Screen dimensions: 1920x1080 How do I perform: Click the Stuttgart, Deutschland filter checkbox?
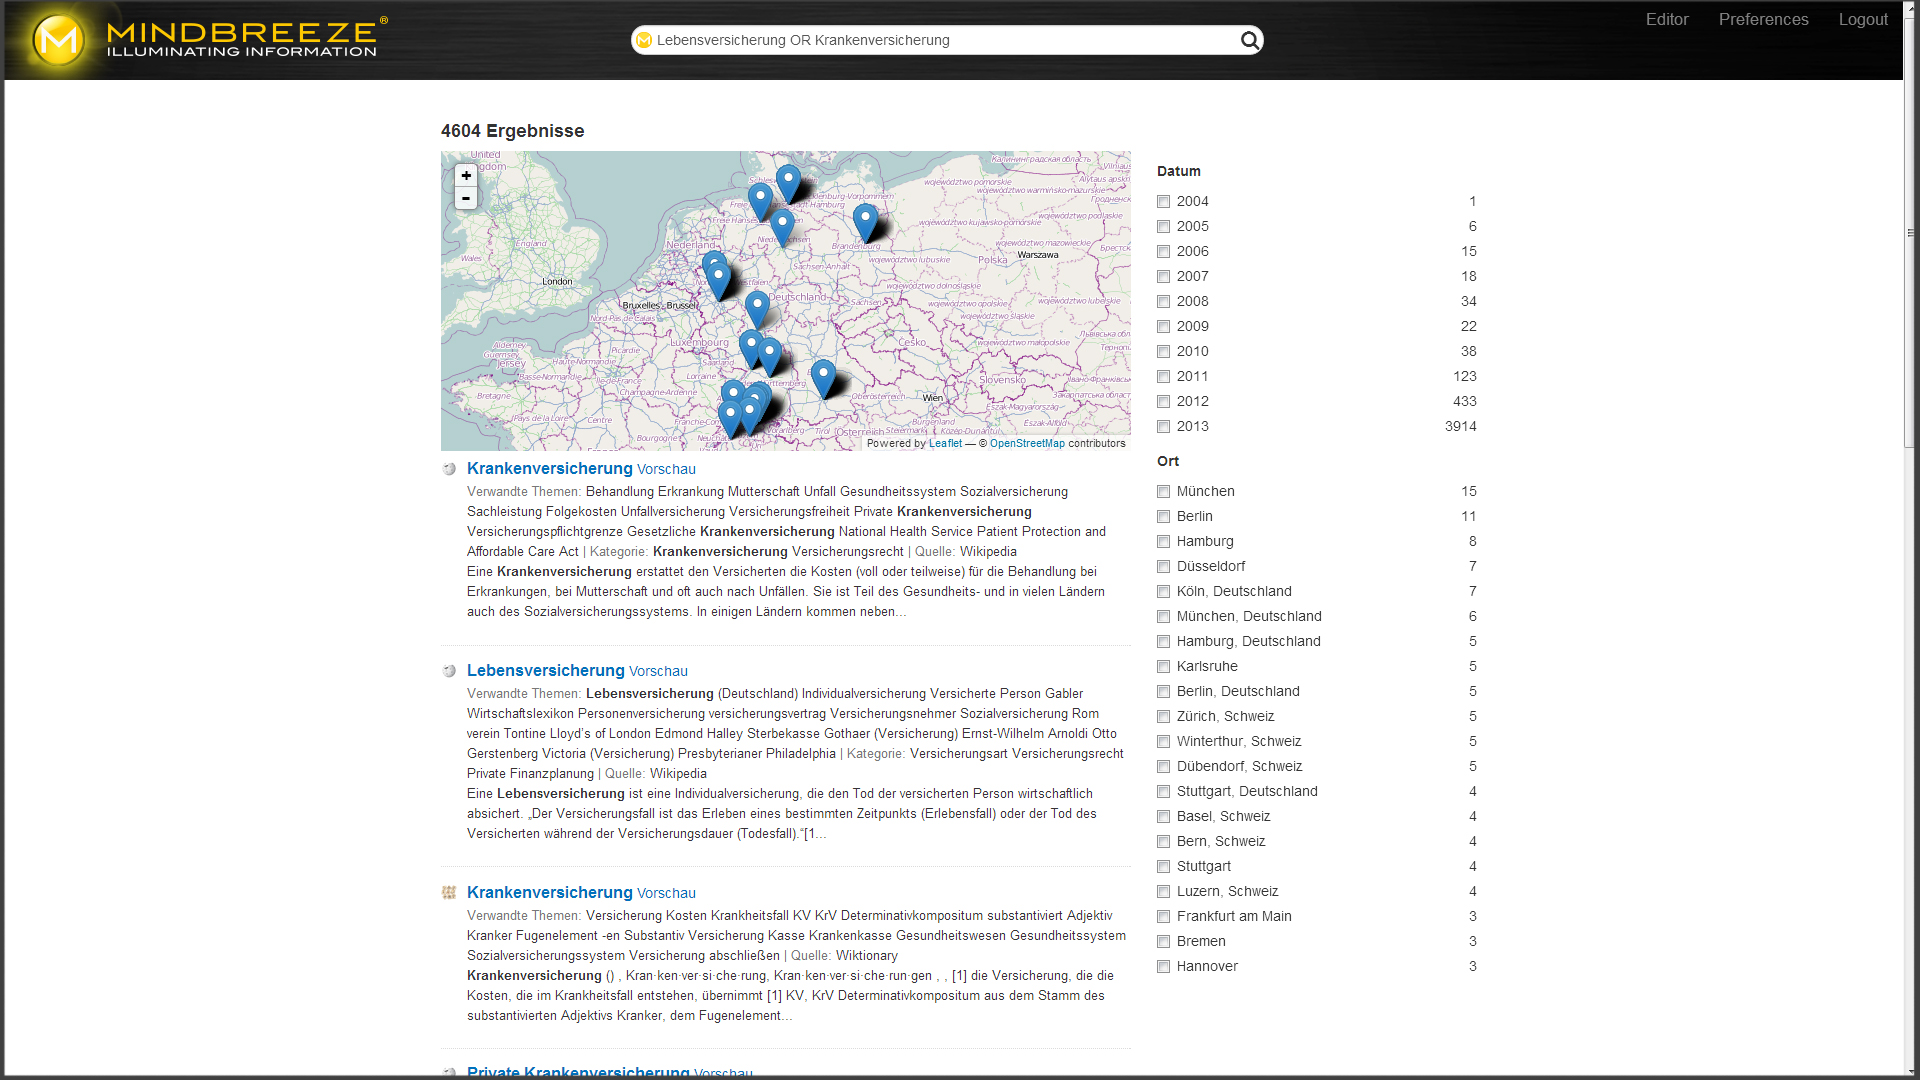tap(1163, 792)
